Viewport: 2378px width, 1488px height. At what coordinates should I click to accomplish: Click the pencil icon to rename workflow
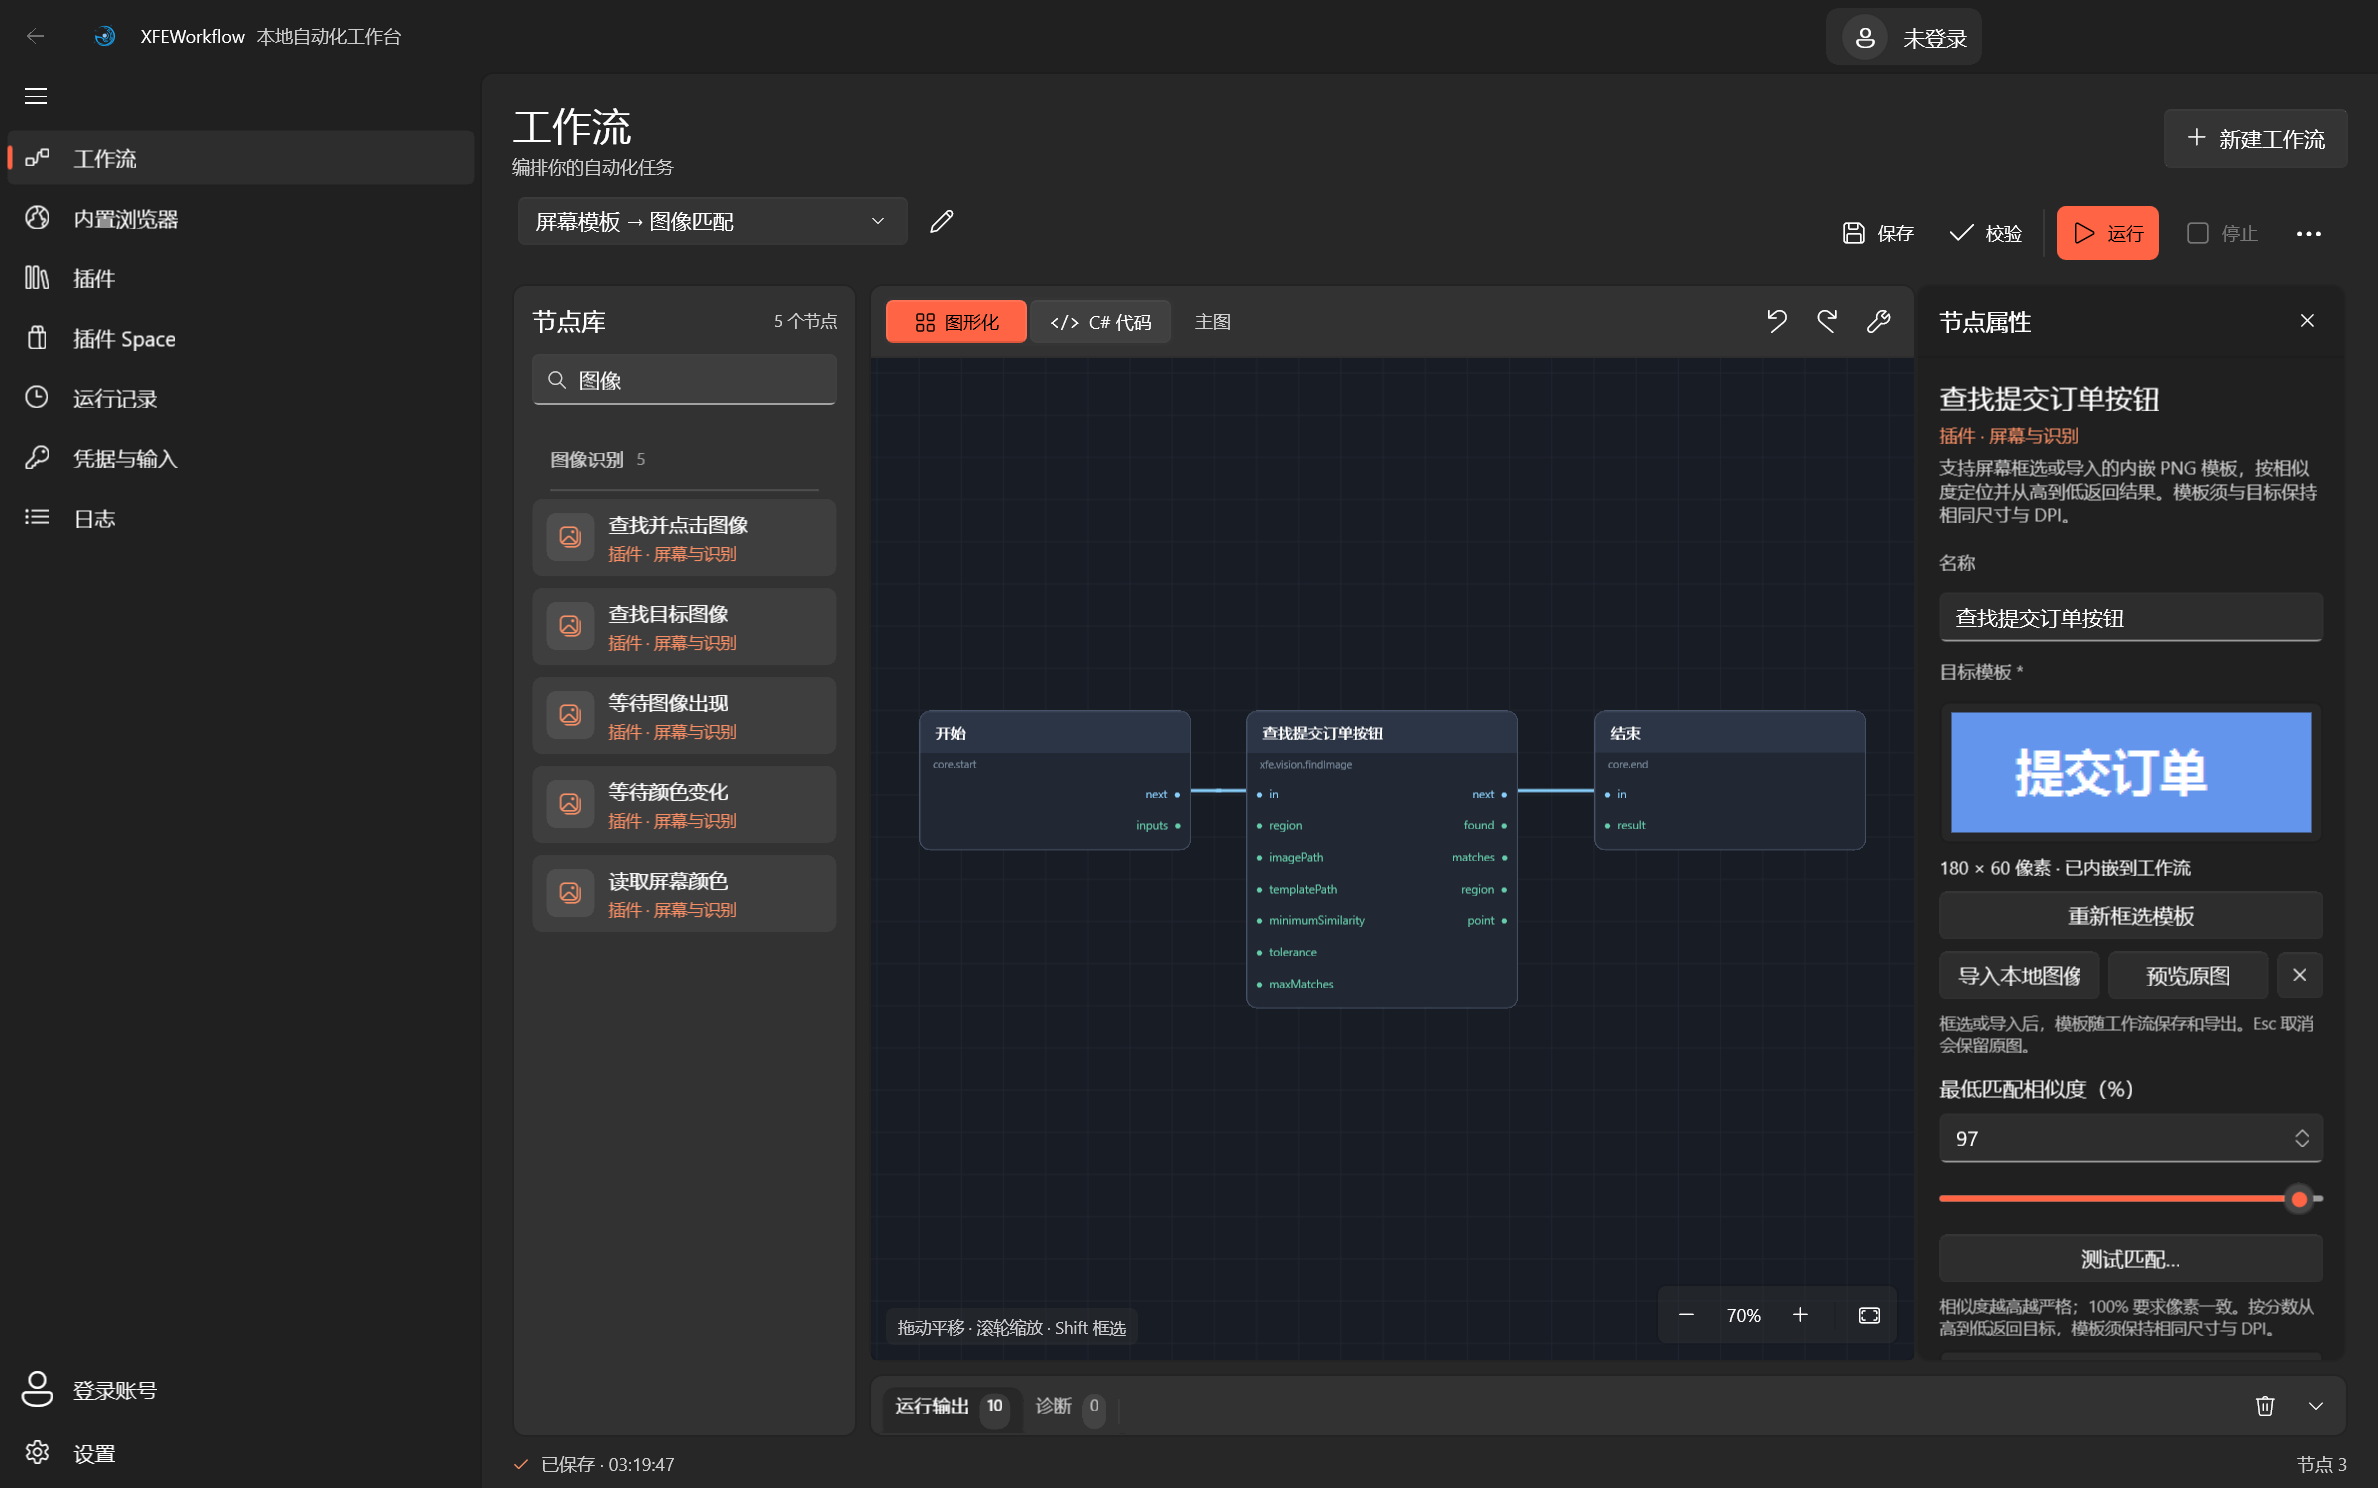tap(941, 221)
